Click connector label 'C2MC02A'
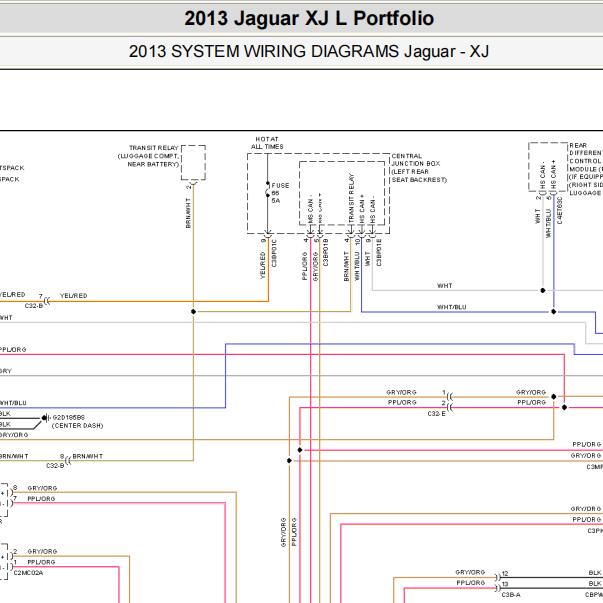 28,573
